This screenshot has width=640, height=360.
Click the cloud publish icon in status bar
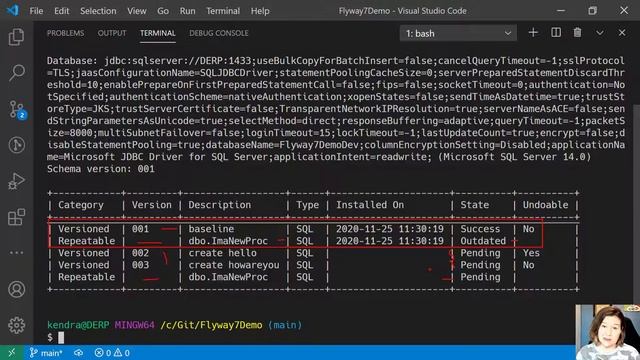[78, 353]
